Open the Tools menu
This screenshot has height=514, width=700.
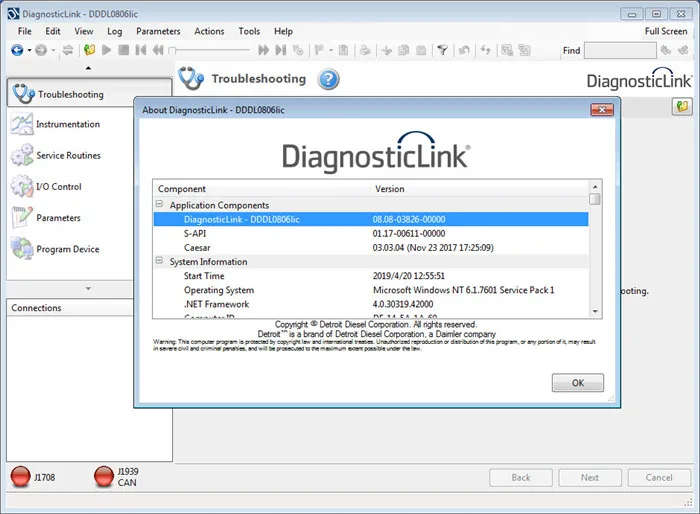click(249, 31)
